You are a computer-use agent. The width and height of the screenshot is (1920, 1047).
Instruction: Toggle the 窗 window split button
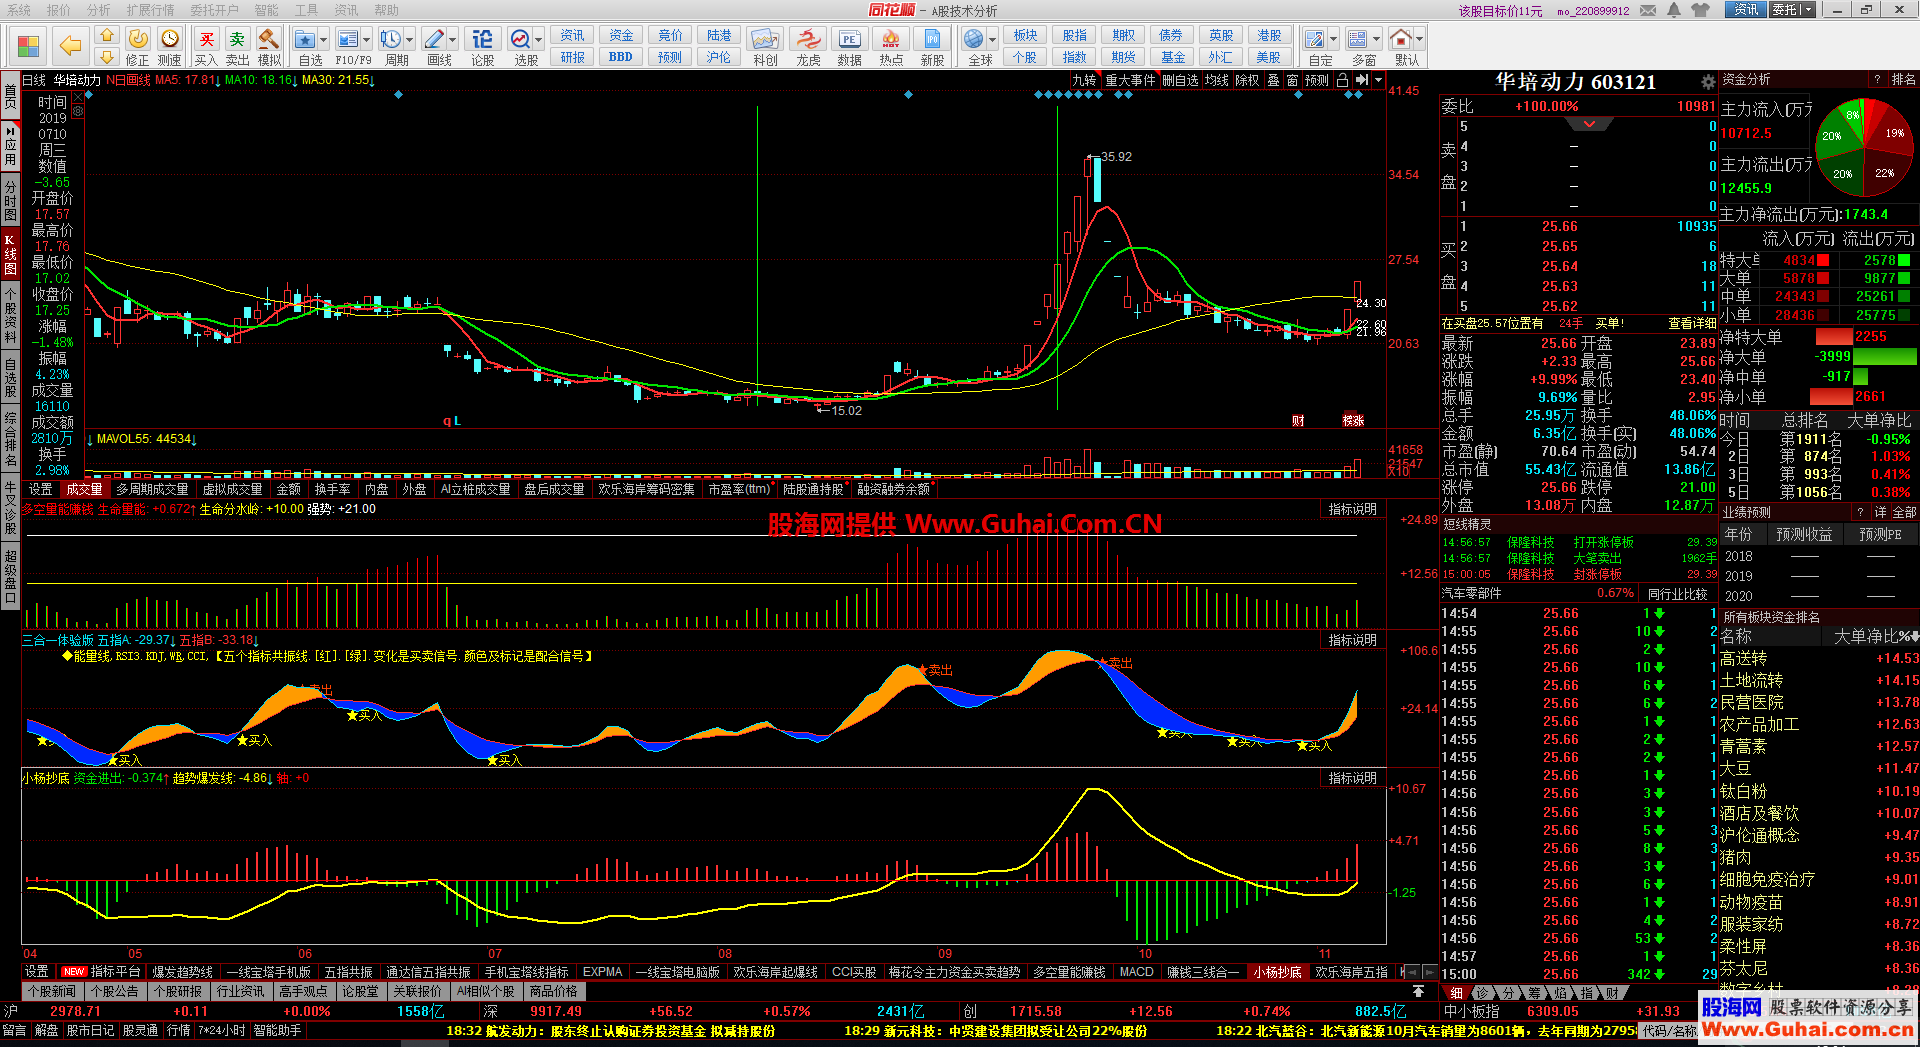pos(1292,80)
